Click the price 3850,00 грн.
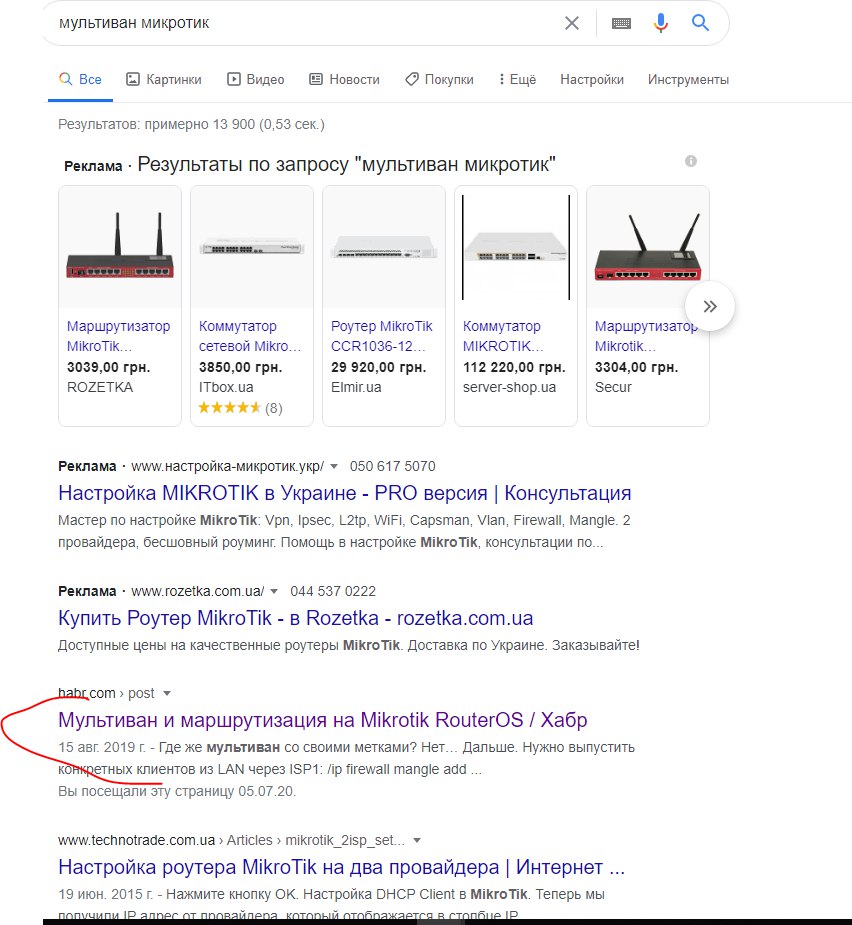 pyautogui.click(x=240, y=368)
